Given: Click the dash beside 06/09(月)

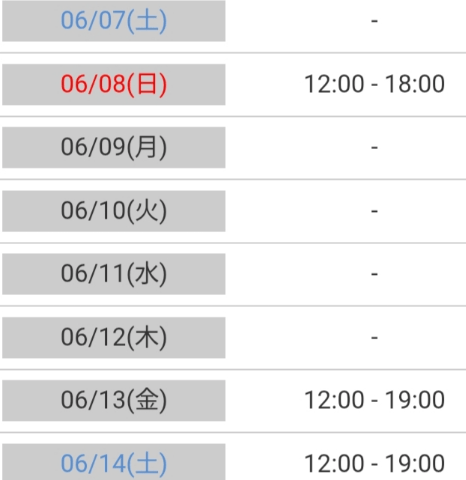Looking at the screenshot, I should point(374,147).
